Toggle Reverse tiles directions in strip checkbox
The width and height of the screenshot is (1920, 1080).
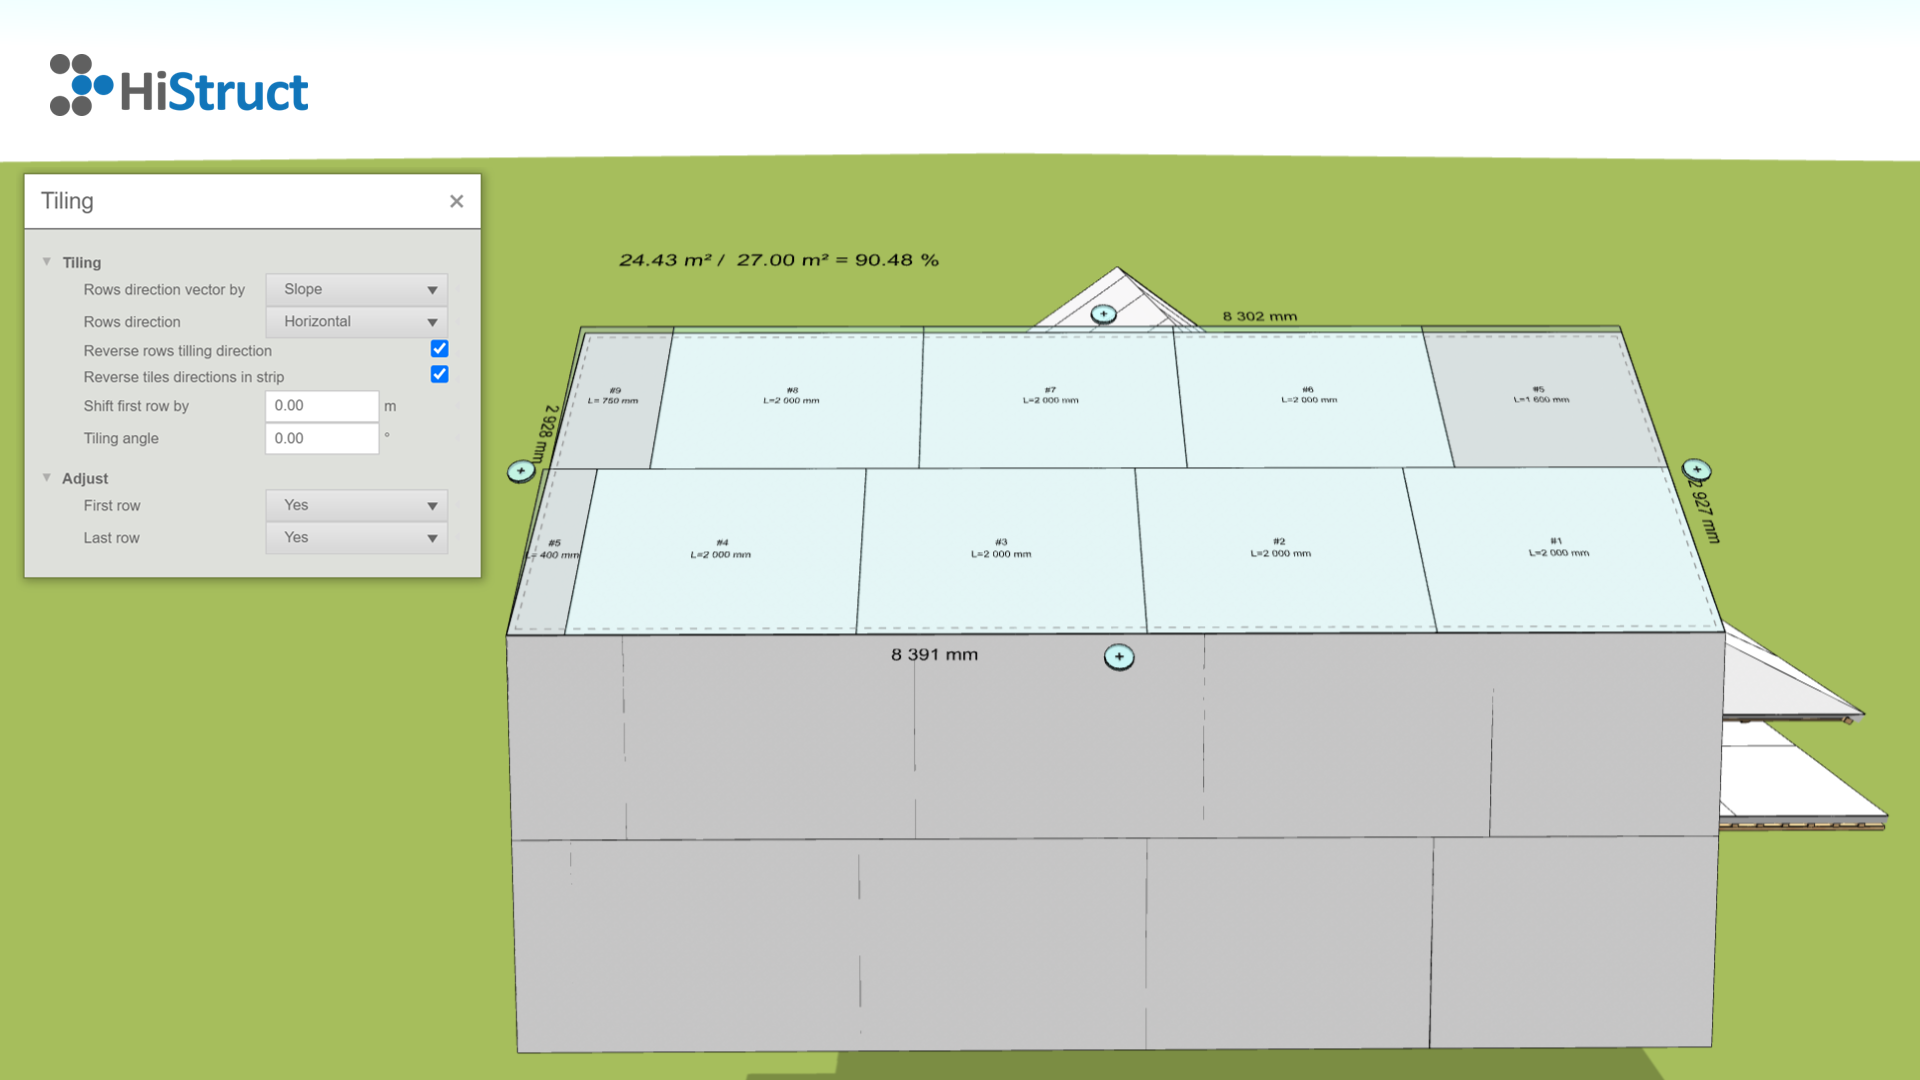click(439, 374)
